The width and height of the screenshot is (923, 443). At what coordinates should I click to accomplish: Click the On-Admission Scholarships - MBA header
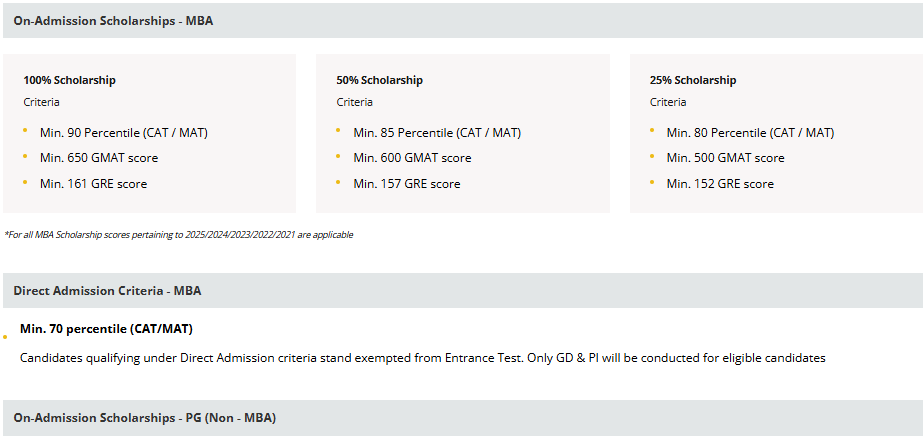463,21
